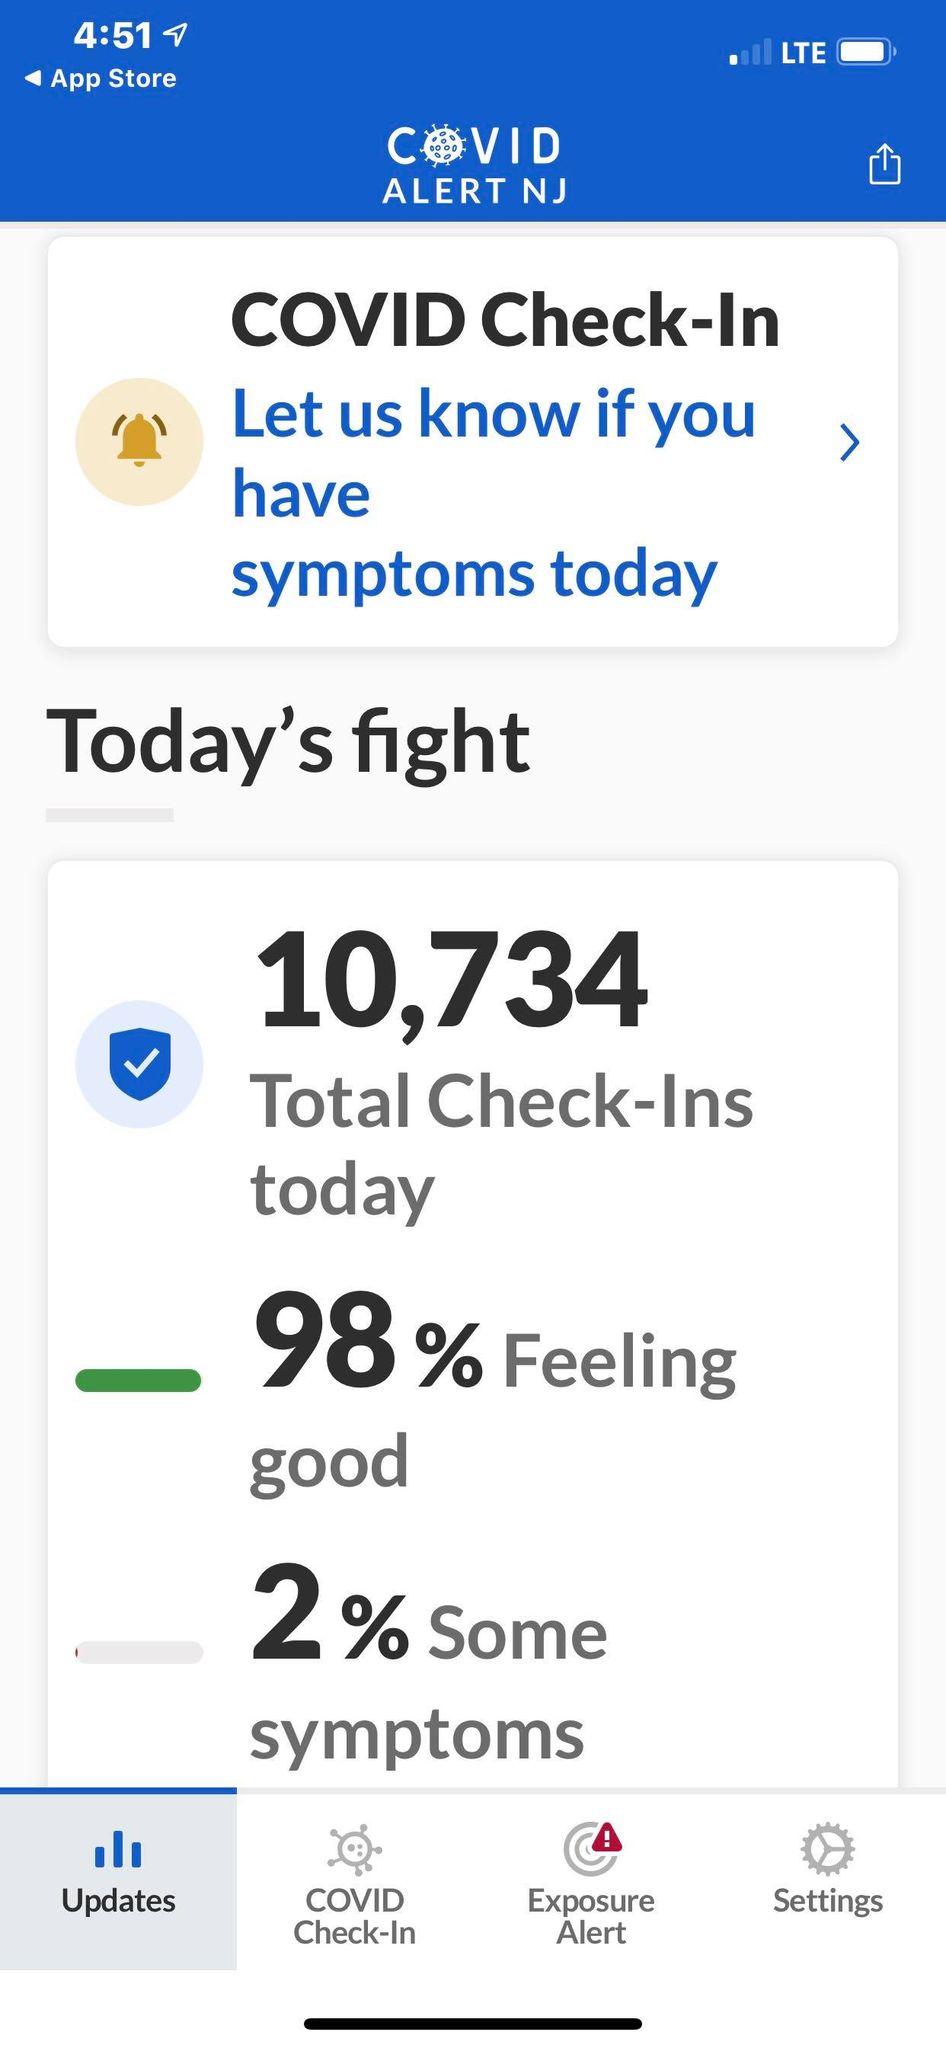Select the Updates tab label

pos(118,1900)
